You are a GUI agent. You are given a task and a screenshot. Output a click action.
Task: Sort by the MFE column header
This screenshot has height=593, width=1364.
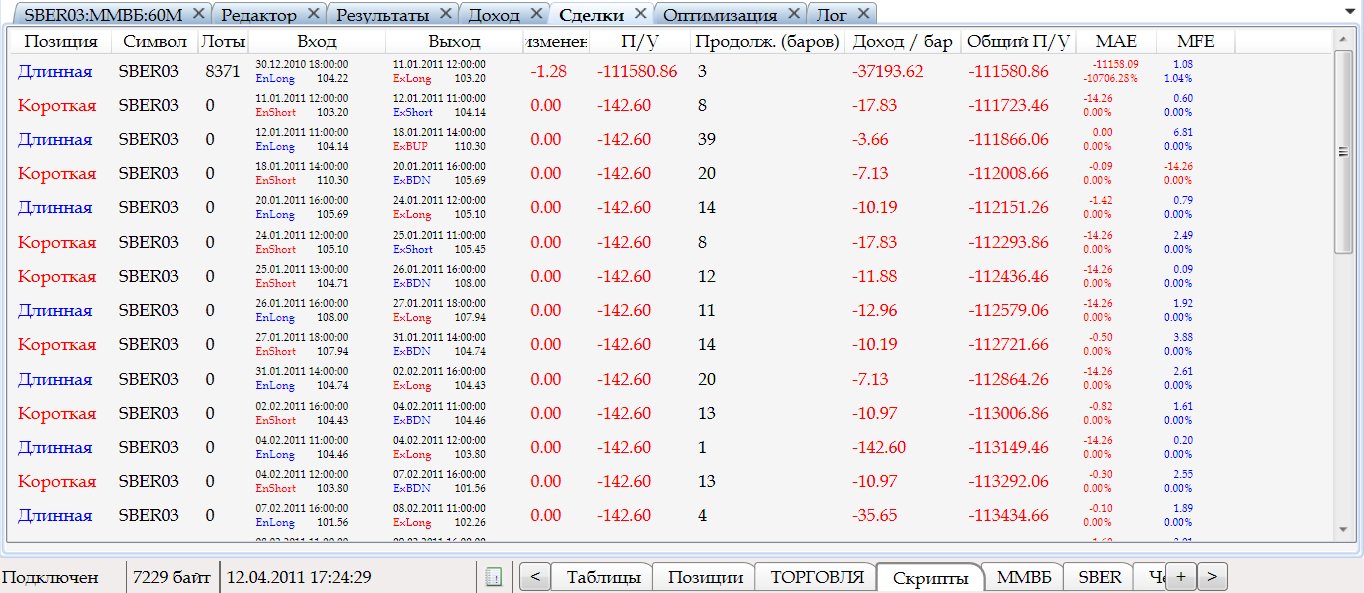click(1195, 41)
